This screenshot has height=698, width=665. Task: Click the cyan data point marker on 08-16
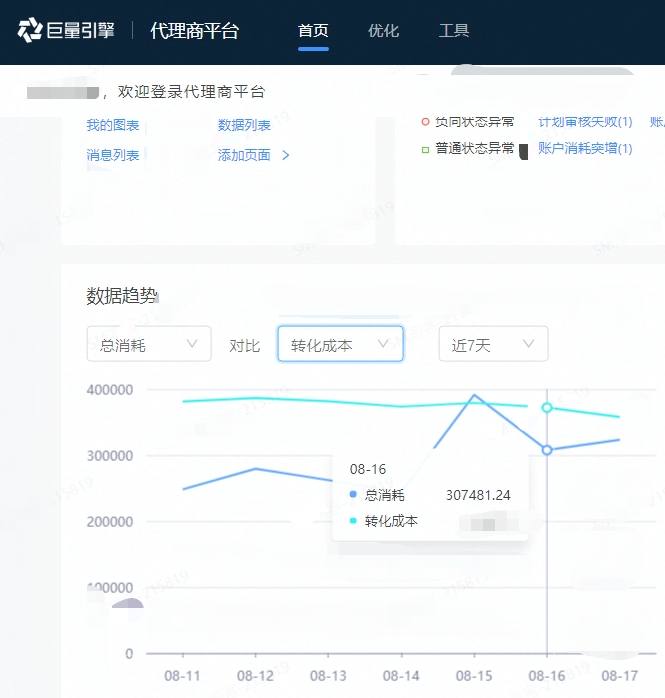pos(547,408)
